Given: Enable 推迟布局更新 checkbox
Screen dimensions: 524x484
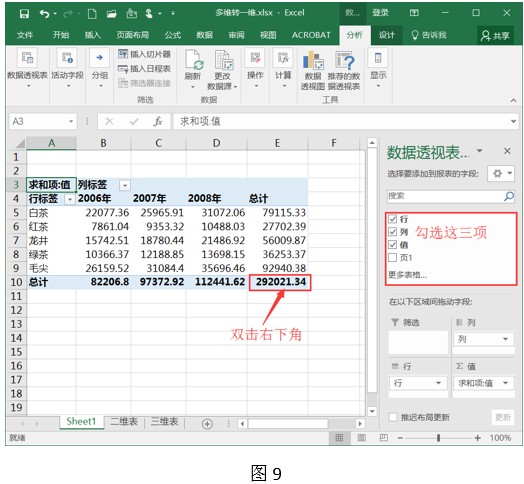Looking at the screenshot, I should pos(393,417).
